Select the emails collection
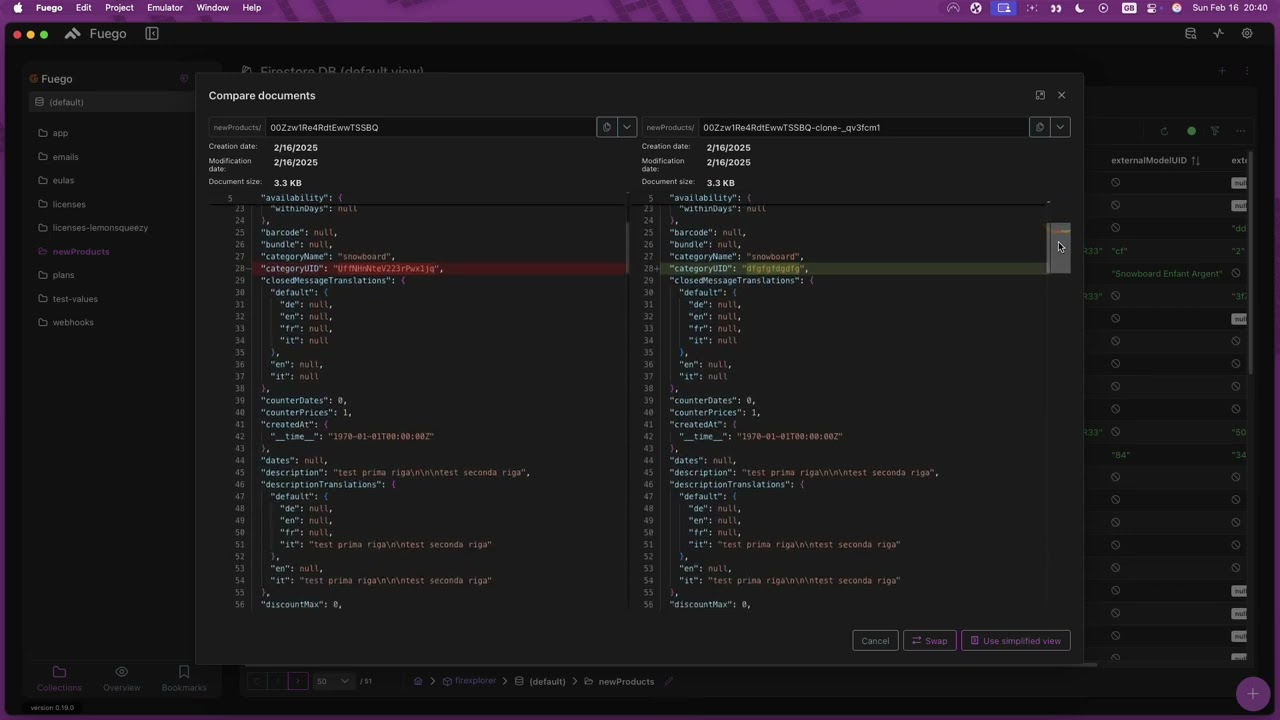The width and height of the screenshot is (1280, 720). (x=65, y=157)
